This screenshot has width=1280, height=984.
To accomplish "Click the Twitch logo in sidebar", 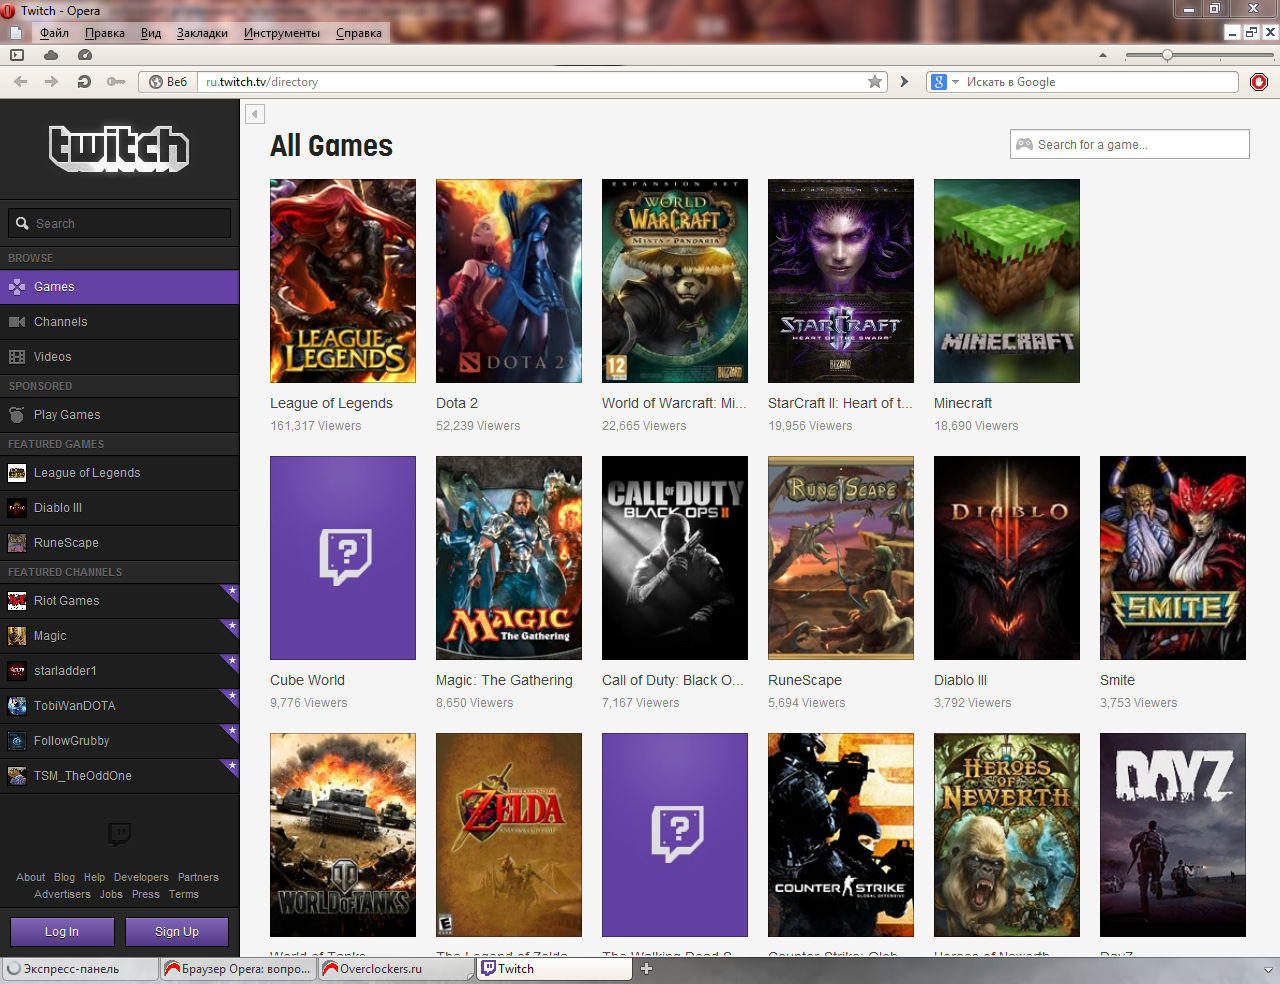I will [x=119, y=149].
